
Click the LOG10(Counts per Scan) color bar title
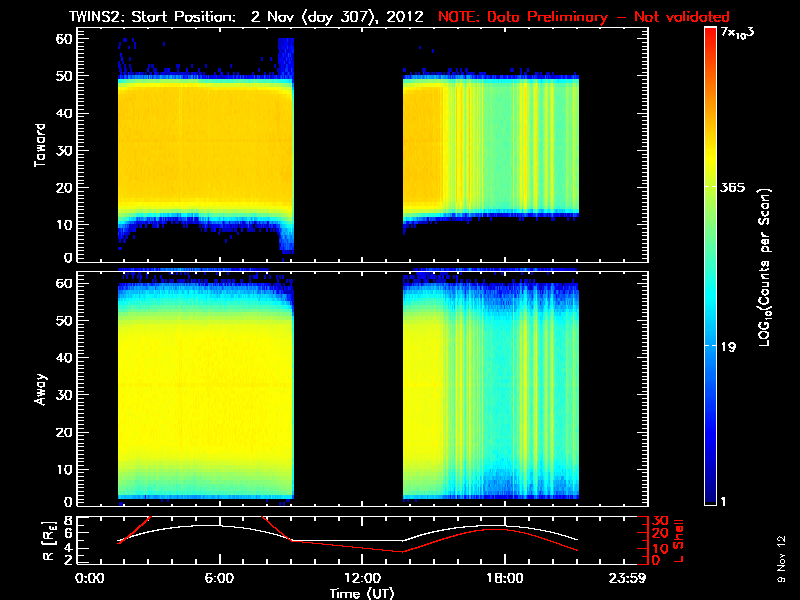click(764, 267)
